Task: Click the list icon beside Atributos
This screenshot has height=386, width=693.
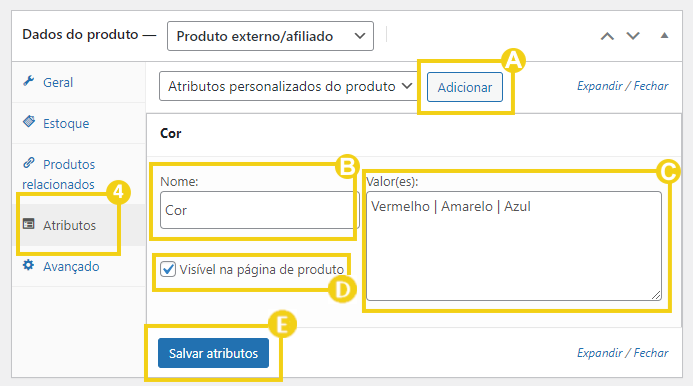Action: 29,224
